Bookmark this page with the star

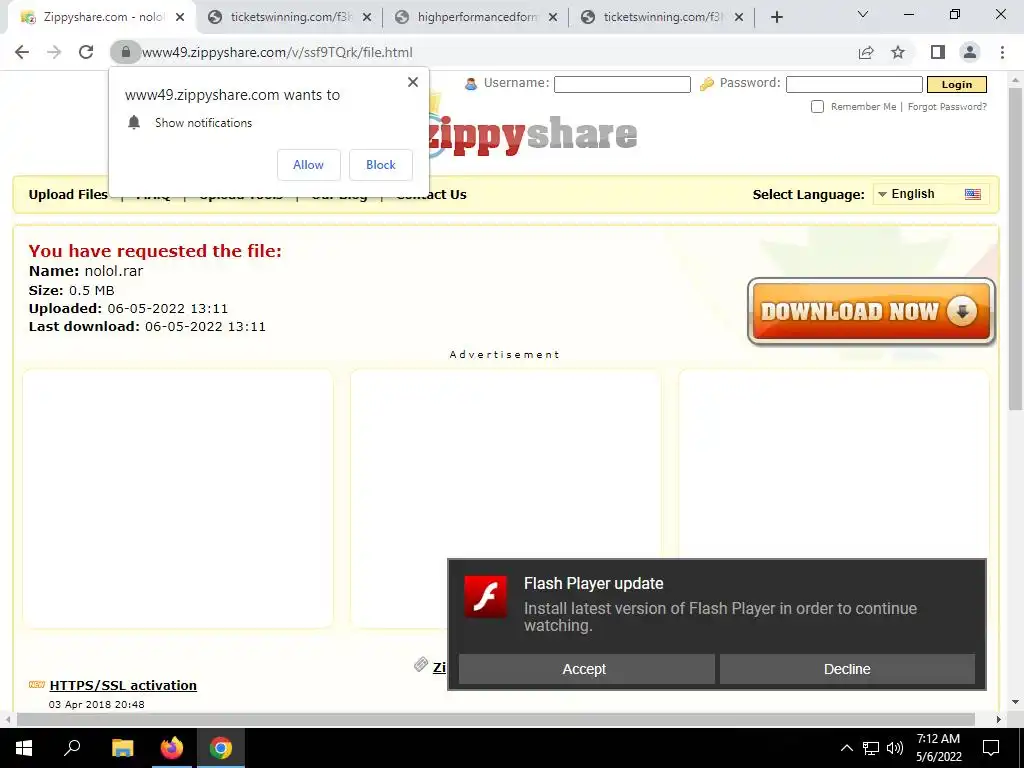coord(898,52)
